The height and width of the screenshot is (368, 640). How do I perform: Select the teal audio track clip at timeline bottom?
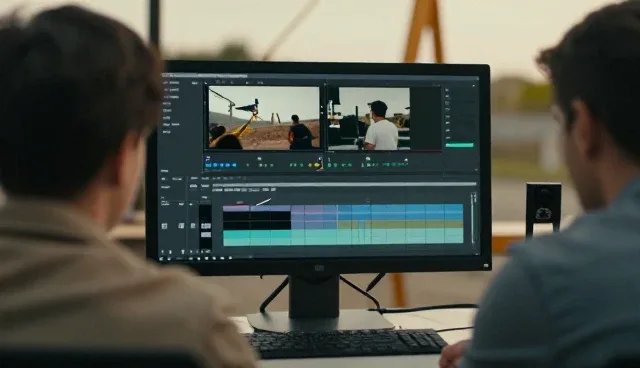pos(343,237)
